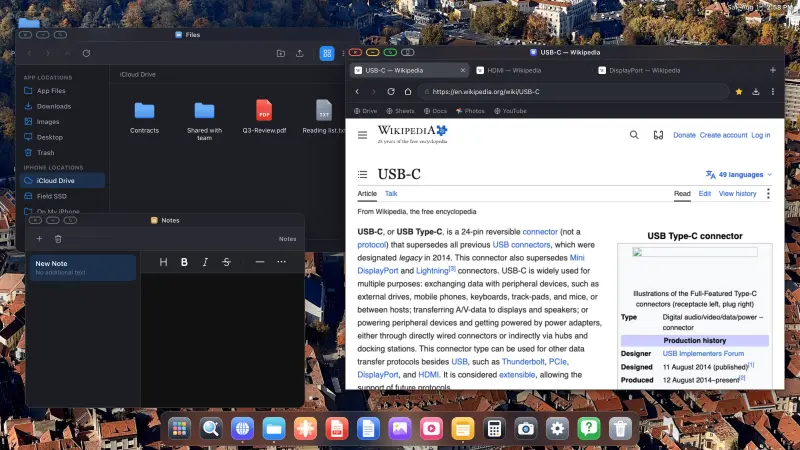Search Wikipedia with the magnifier icon
Image resolution: width=800 pixels, height=450 pixels.
pos(634,135)
